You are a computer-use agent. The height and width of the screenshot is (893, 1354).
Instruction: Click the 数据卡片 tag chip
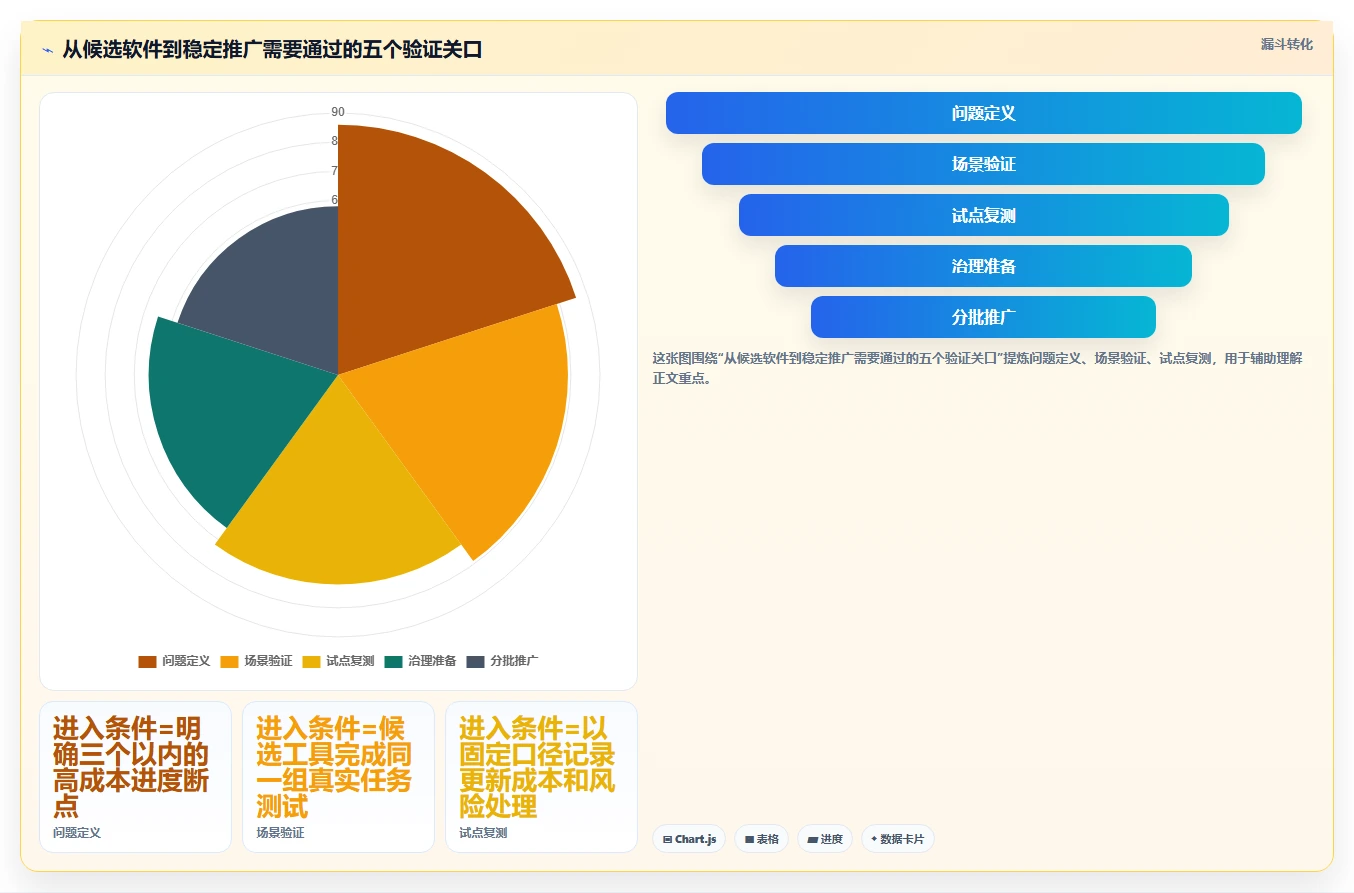point(897,839)
